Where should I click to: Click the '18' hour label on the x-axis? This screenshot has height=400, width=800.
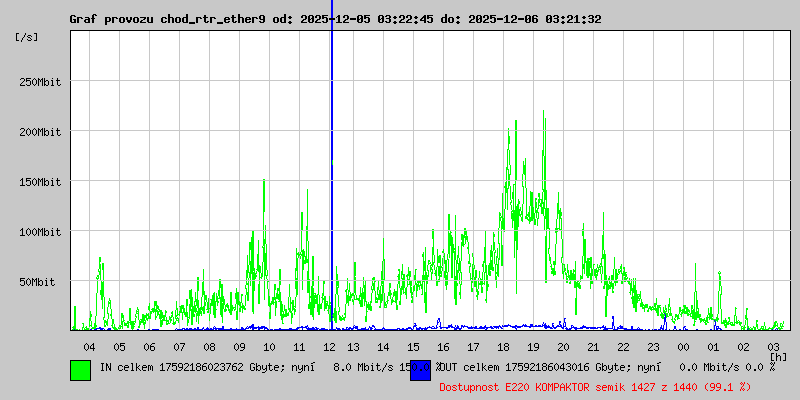click(503, 346)
